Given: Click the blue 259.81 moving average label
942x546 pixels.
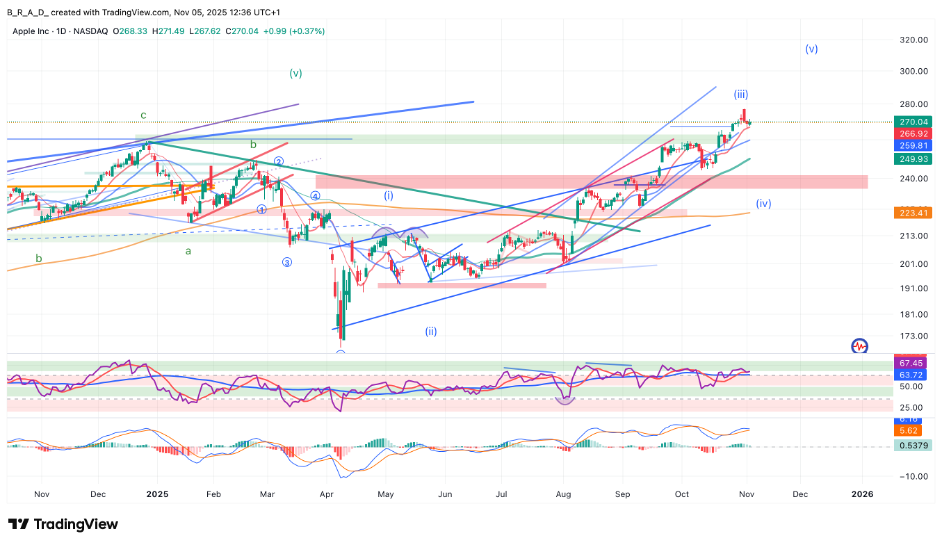Looking at the screenshot, I should pyautogui.click(x=913, y=145).
